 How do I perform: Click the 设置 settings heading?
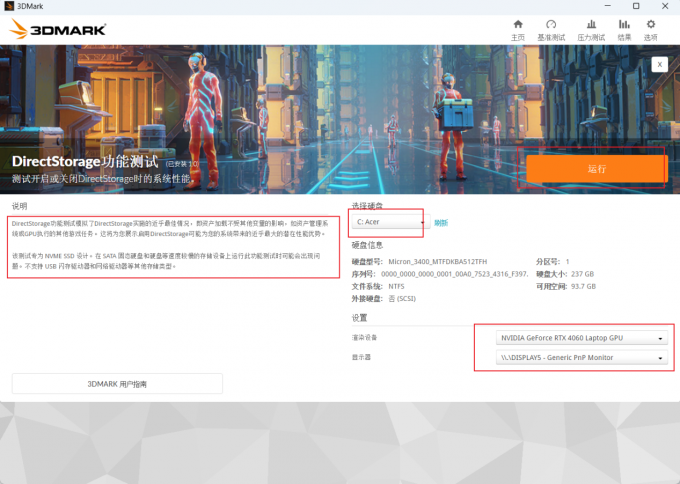(x=359, y=318)
